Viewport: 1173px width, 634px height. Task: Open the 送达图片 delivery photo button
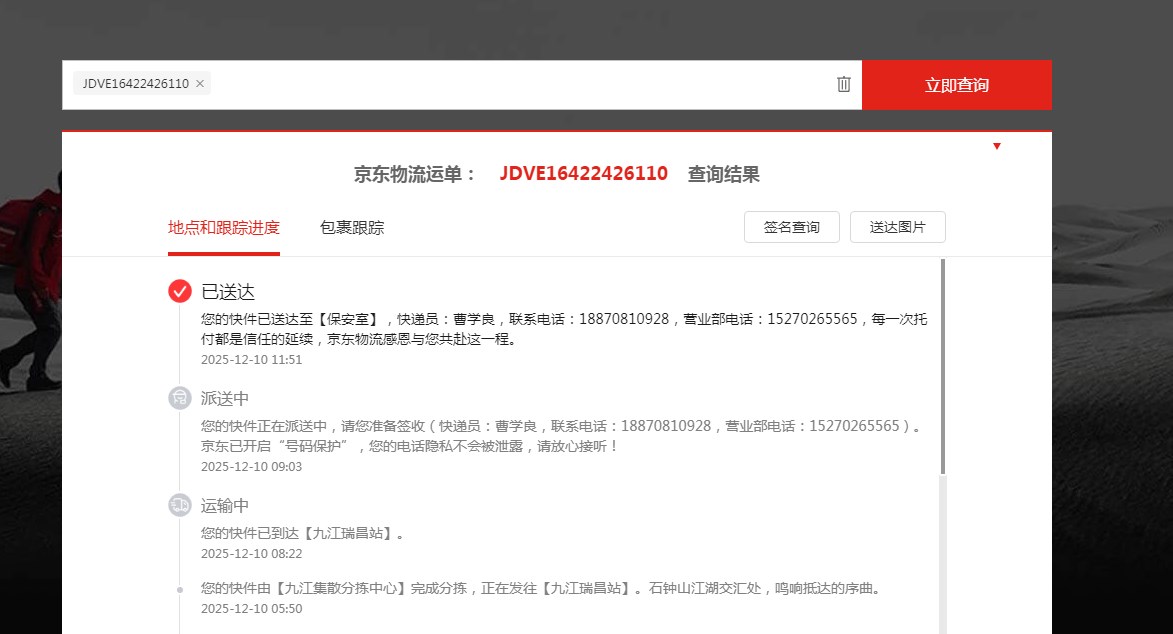coord(897,228)
